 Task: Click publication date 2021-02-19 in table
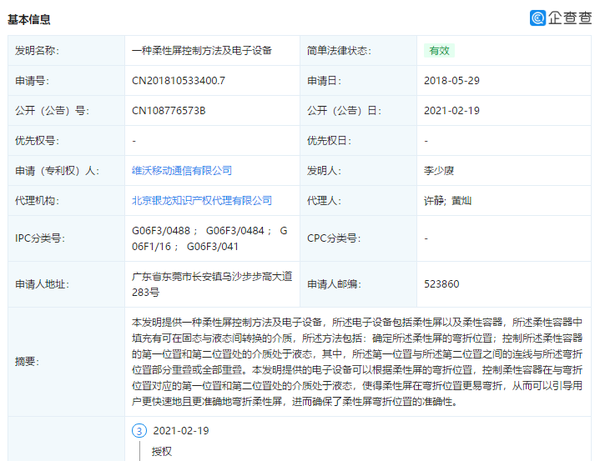[452, 111]
